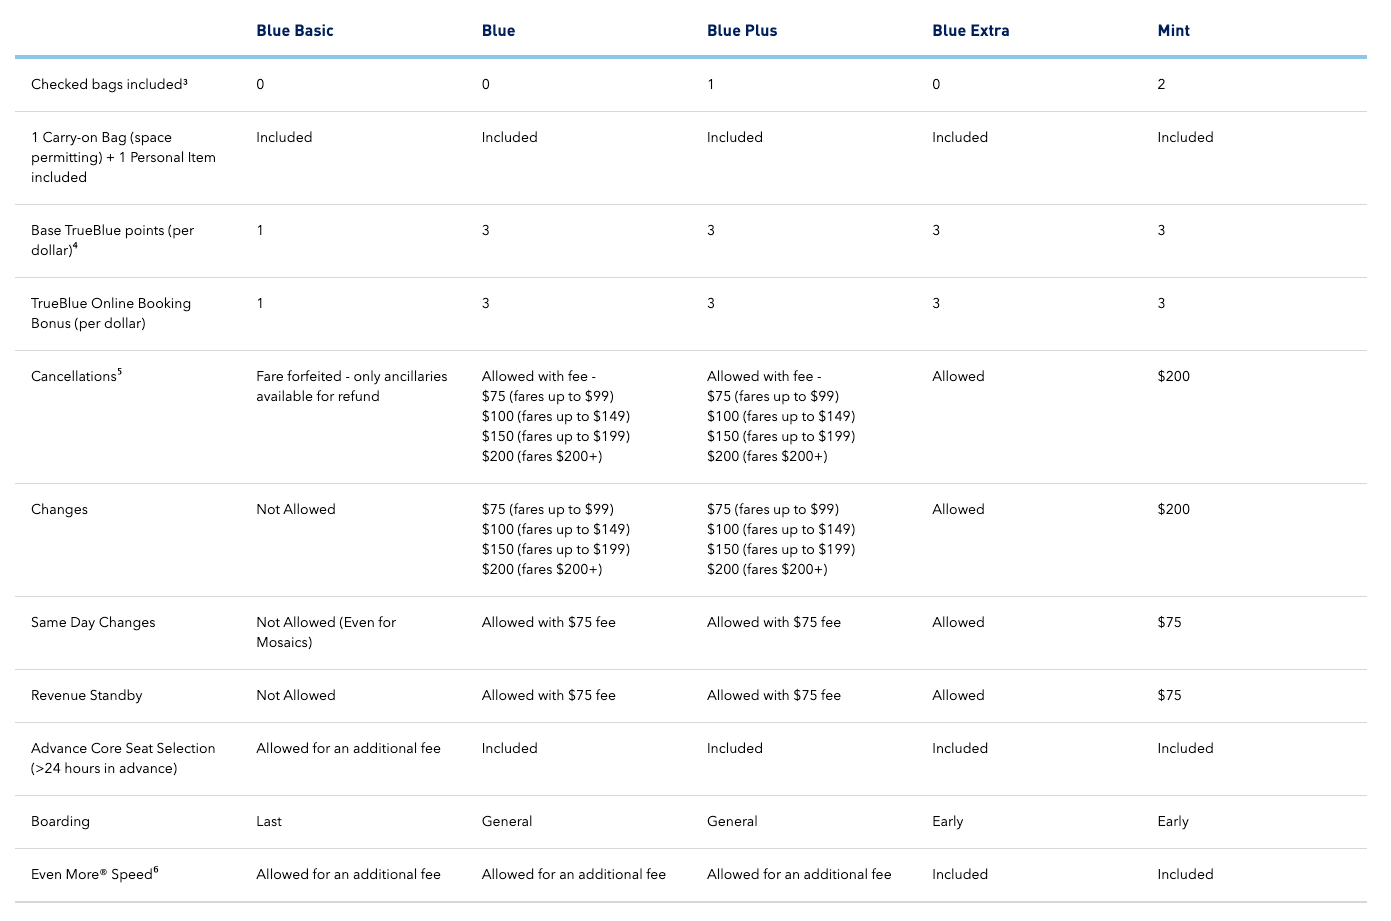The width and height of the screenshot is (1391, 921).
Task: Click Blue Basic boarding 'Last' cell
Action: pyautogui.click(x=269, y=821)
